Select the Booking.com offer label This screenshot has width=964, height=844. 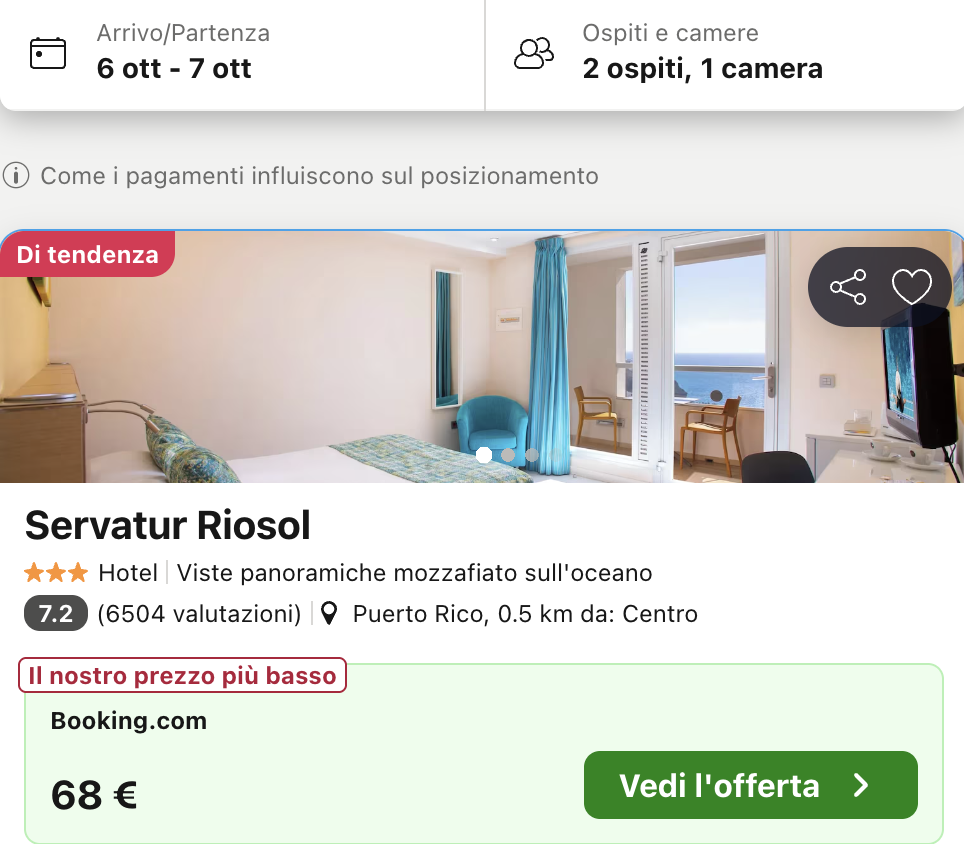129,721
